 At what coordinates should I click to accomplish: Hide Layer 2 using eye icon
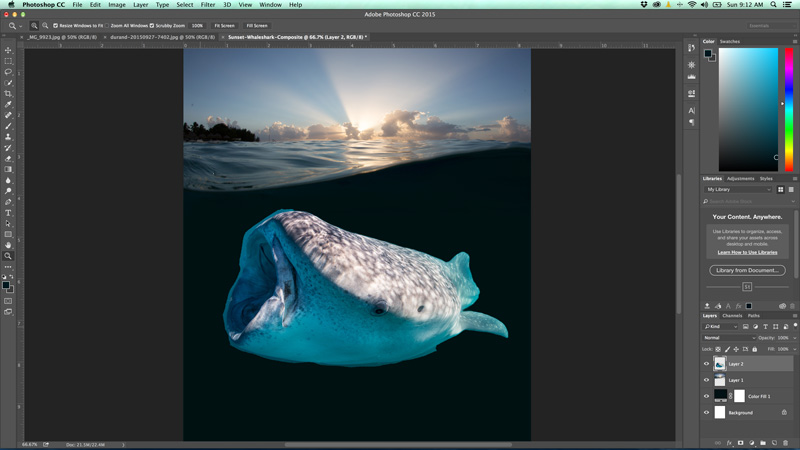(707, 364)
